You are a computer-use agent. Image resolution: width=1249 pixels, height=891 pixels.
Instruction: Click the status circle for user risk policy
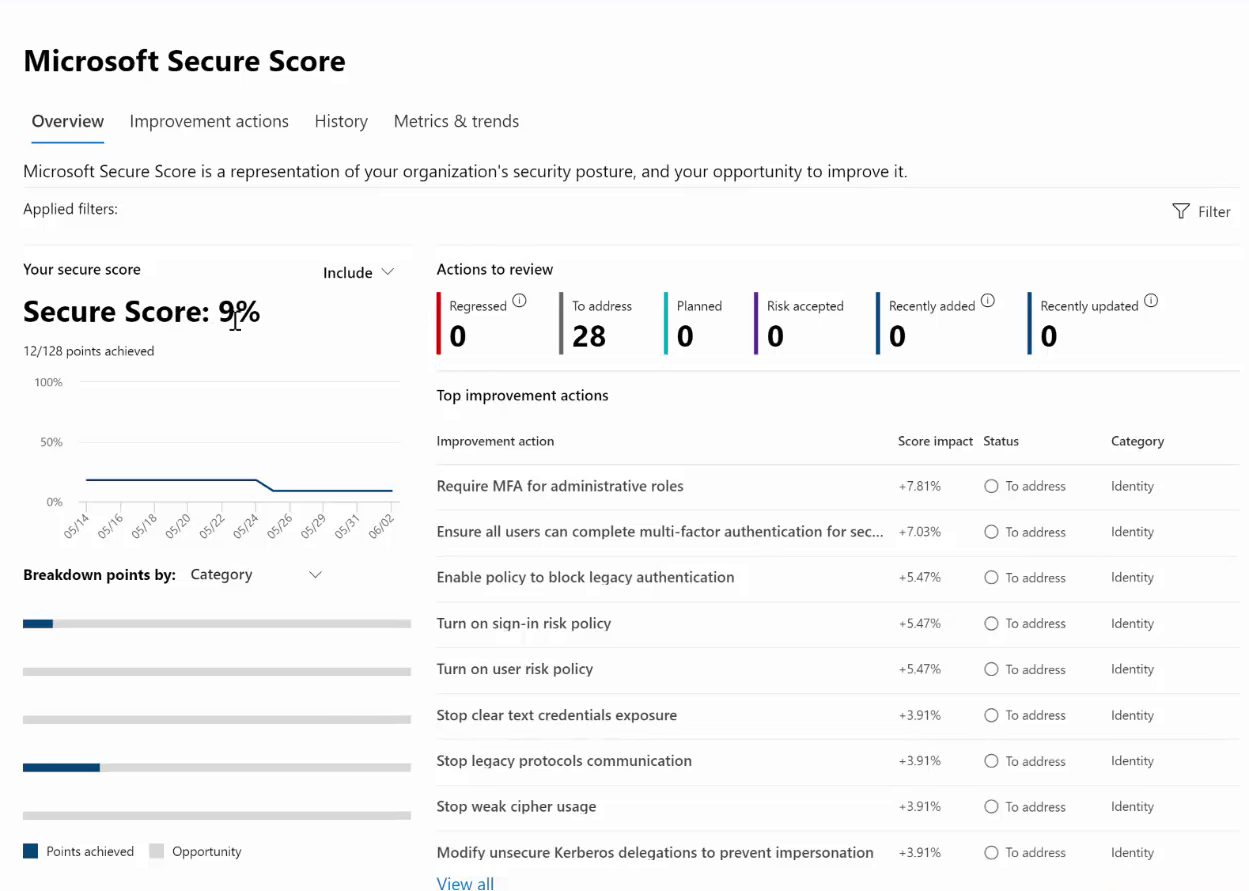coord(991,670)
